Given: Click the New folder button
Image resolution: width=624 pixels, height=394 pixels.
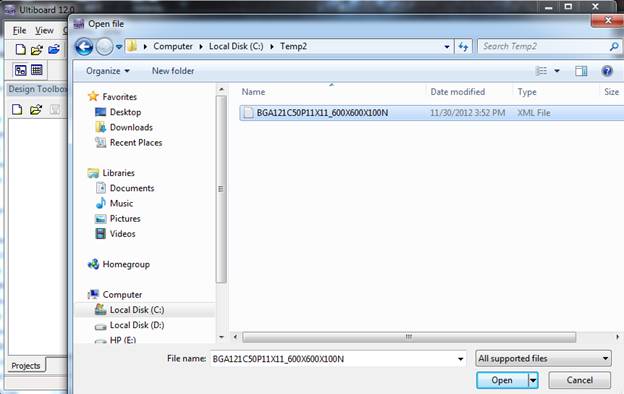Looking at the screenshot, I should 173,71.
